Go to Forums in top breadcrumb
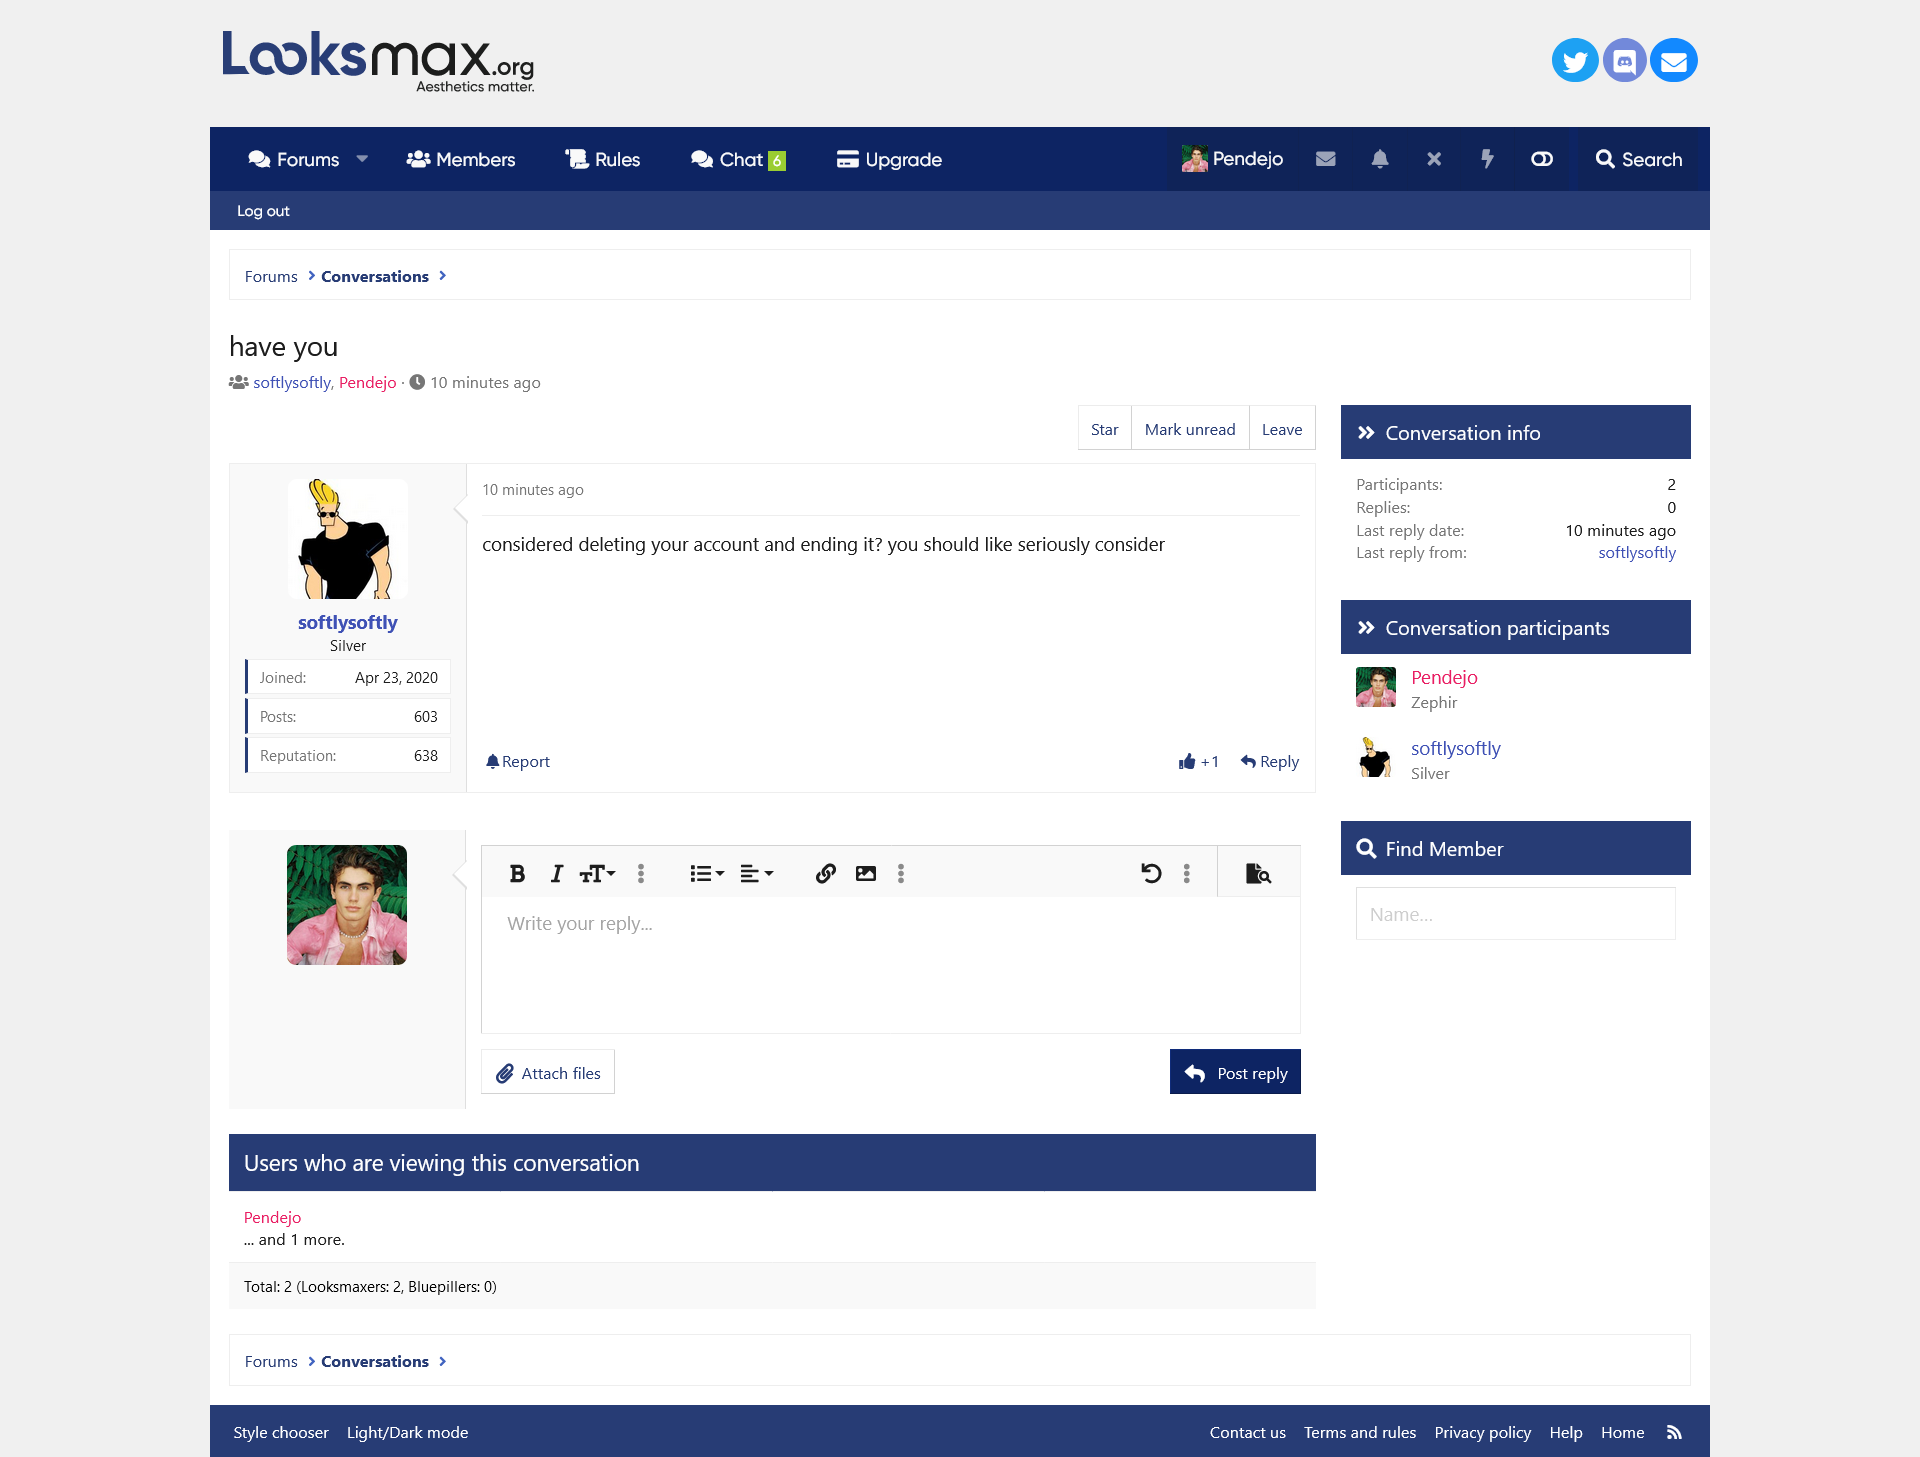The image size is (1920, 1457). point(271,276)
